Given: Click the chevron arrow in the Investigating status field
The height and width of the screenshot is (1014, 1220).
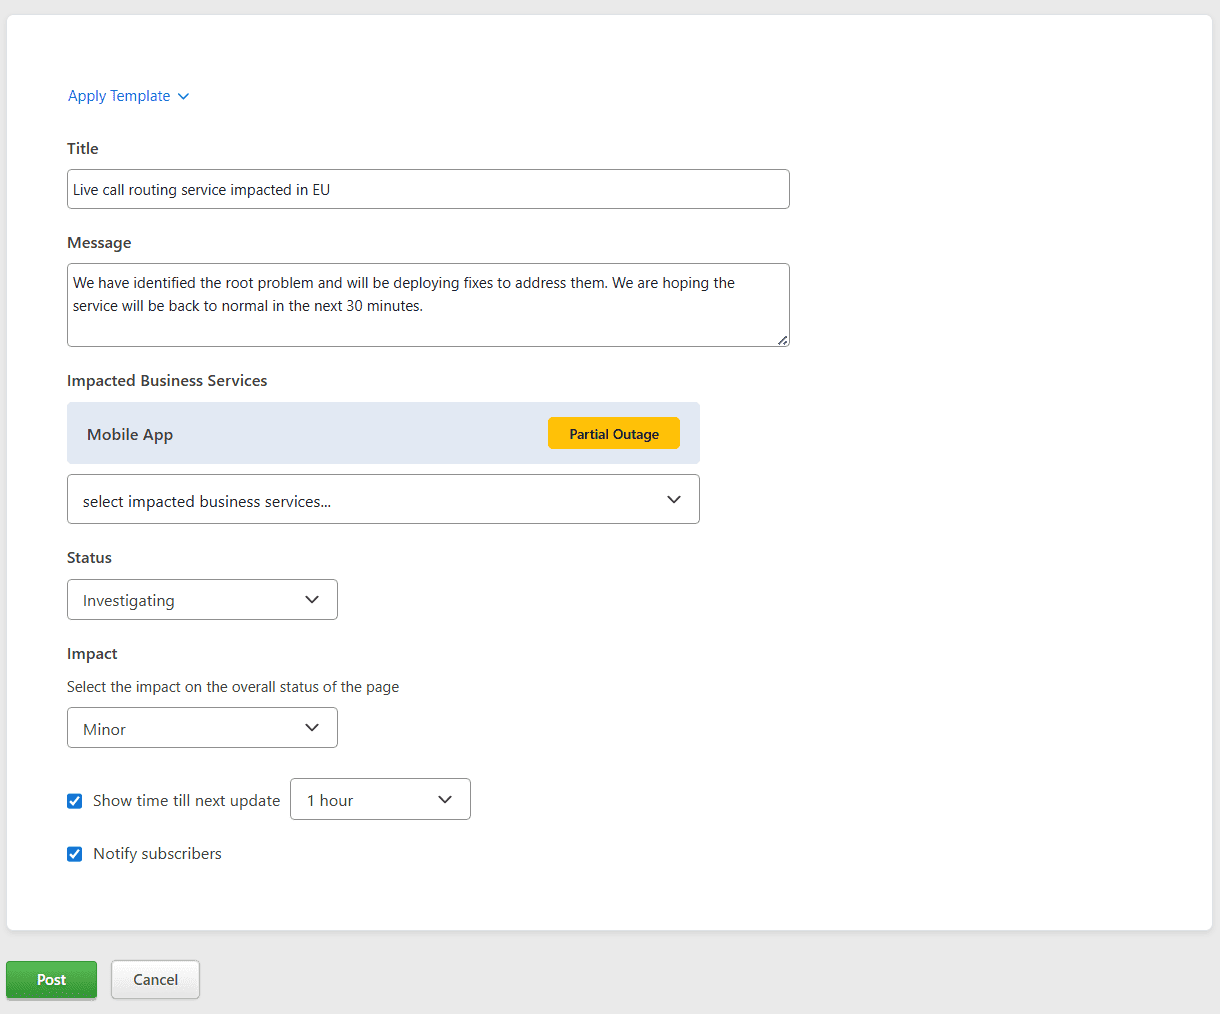Looking at the screenshot, I should (312, 600).
